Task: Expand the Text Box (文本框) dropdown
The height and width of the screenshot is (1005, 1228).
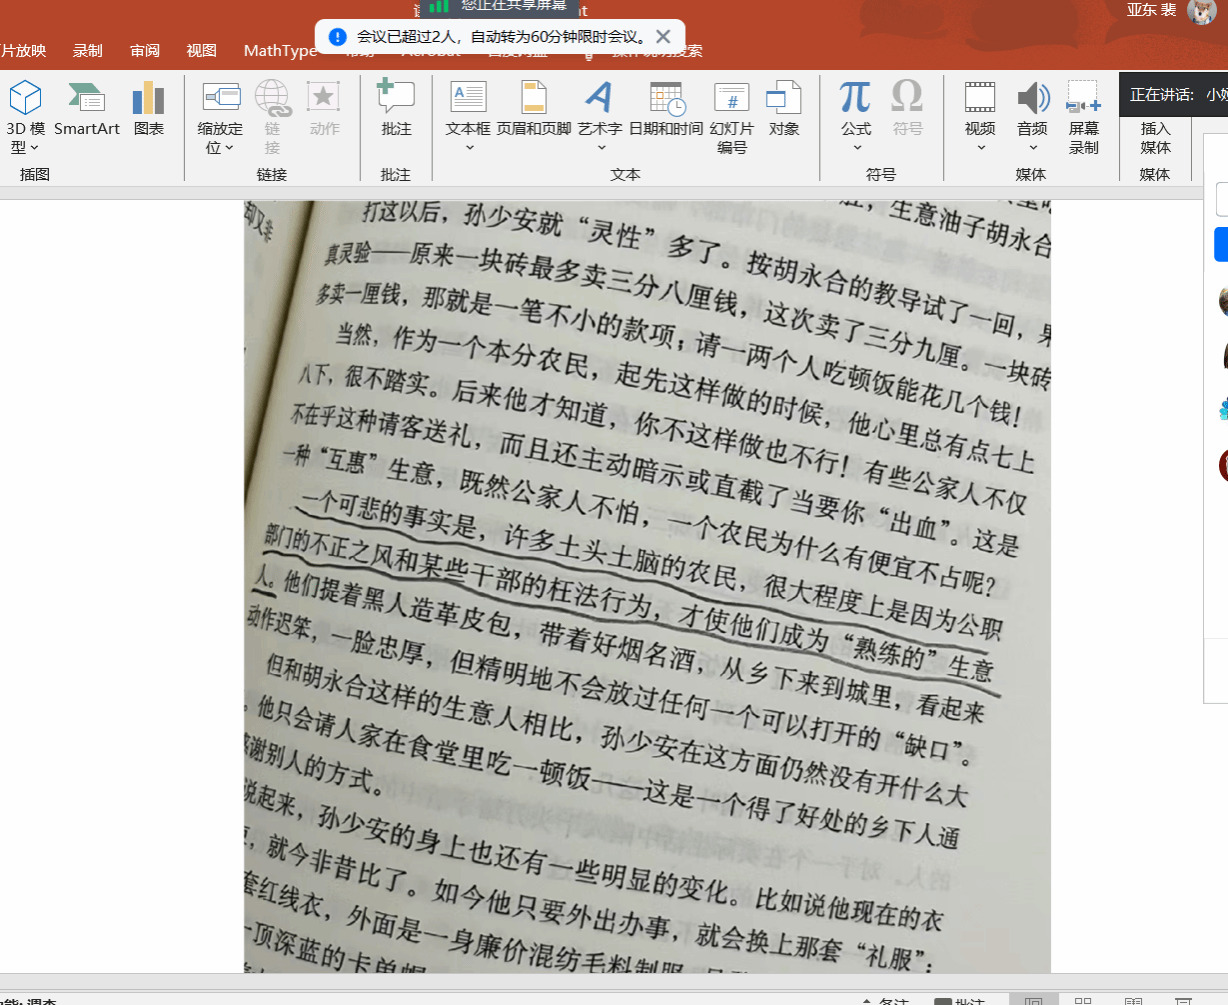Action: [x=468, y=148]
